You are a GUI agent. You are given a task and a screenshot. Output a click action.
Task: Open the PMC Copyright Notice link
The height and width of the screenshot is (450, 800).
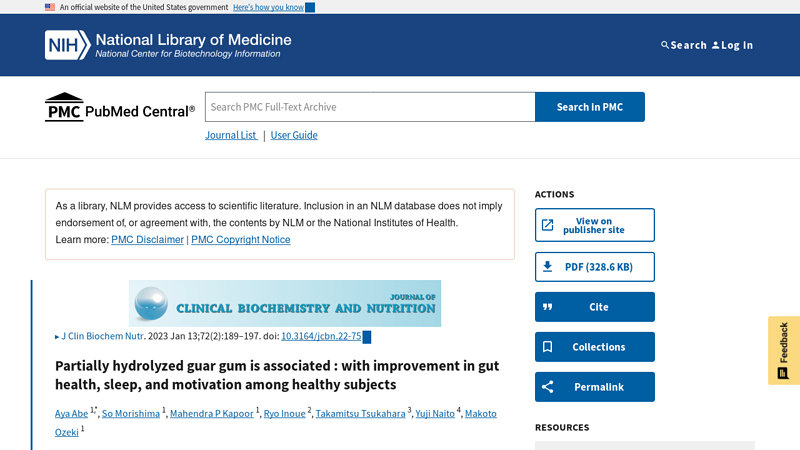coord(241,240)
